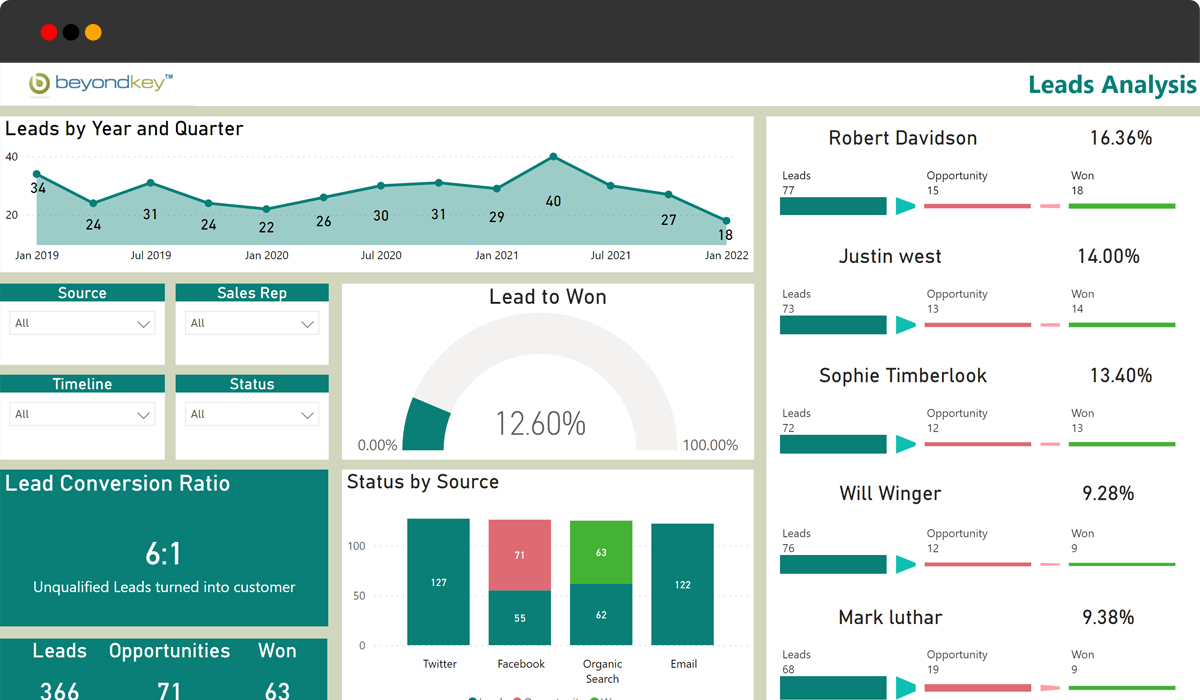Viewport: 1200px width, 700px height.
Task: Expand the Sales Rep filter dropdown
Action: coord(252,323)
